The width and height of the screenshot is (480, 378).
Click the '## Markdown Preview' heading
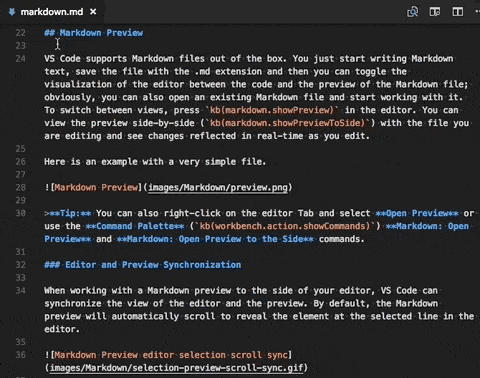point(94,33)
